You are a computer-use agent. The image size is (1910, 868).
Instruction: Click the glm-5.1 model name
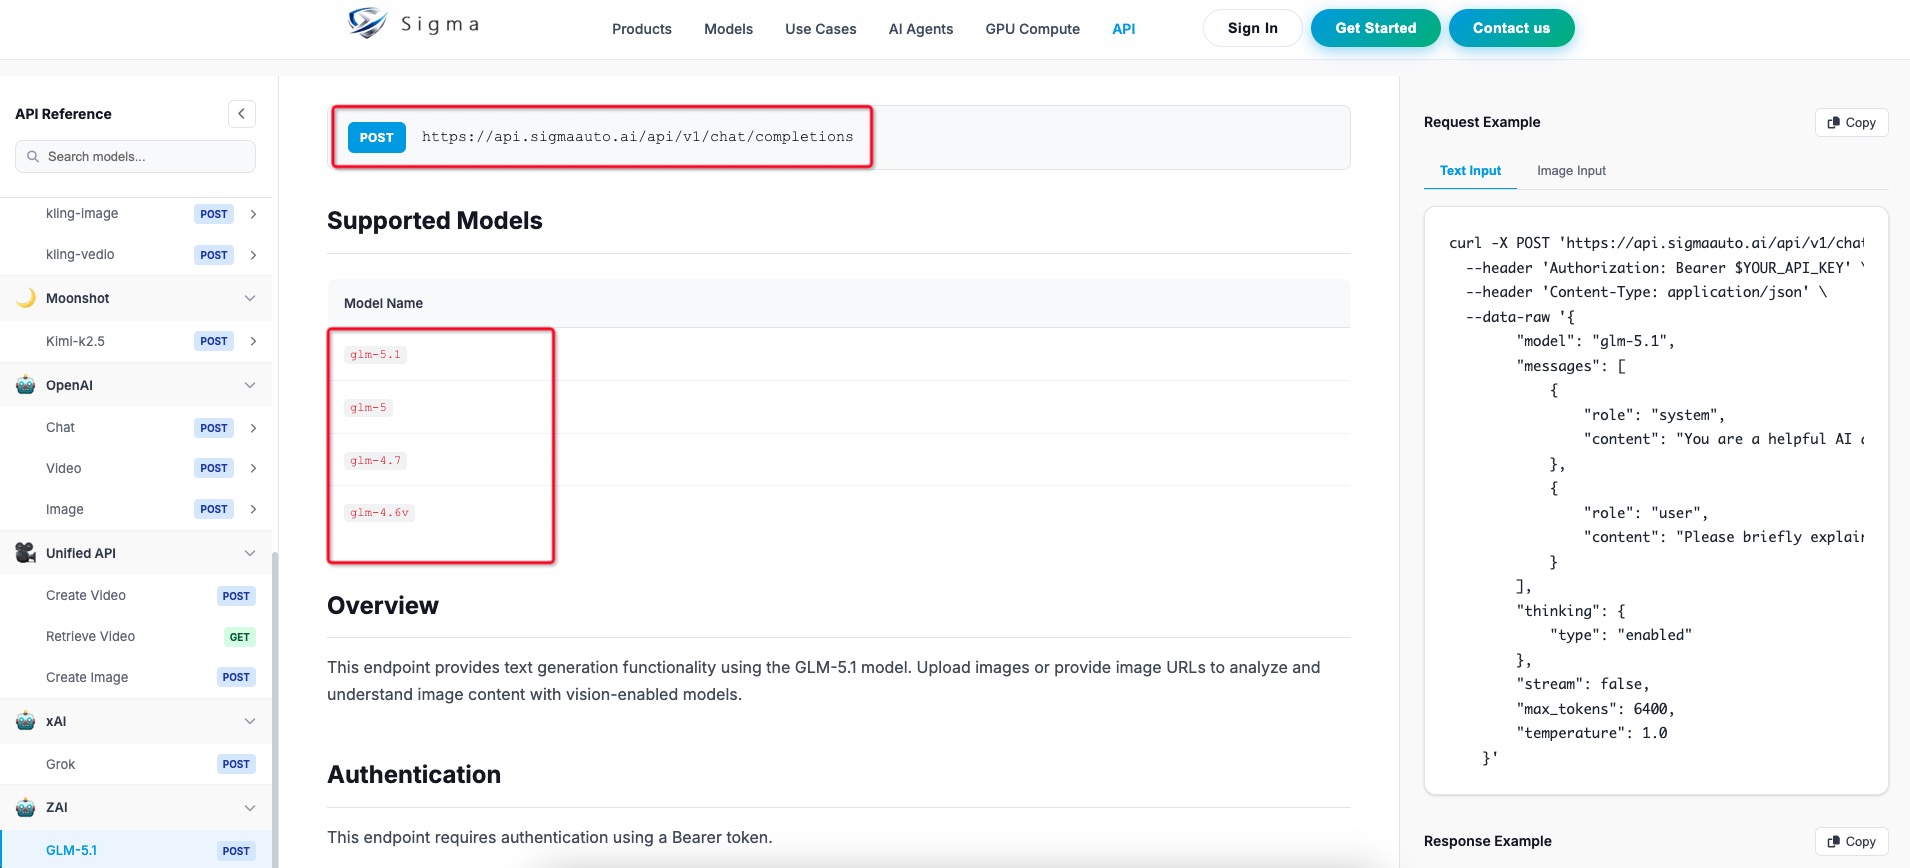[375, 355]
